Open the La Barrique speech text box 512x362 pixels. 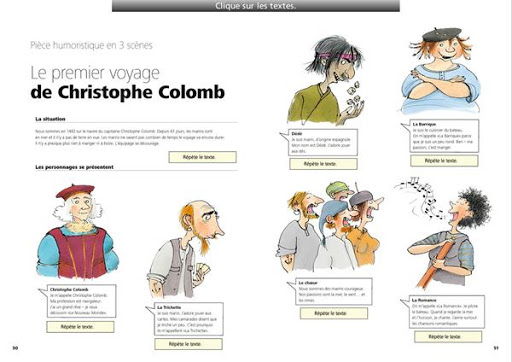444,136
